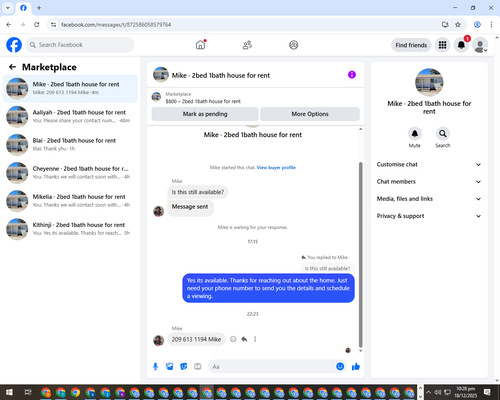
Task: Open the Facebook logo home link
Action: (14, 45)
